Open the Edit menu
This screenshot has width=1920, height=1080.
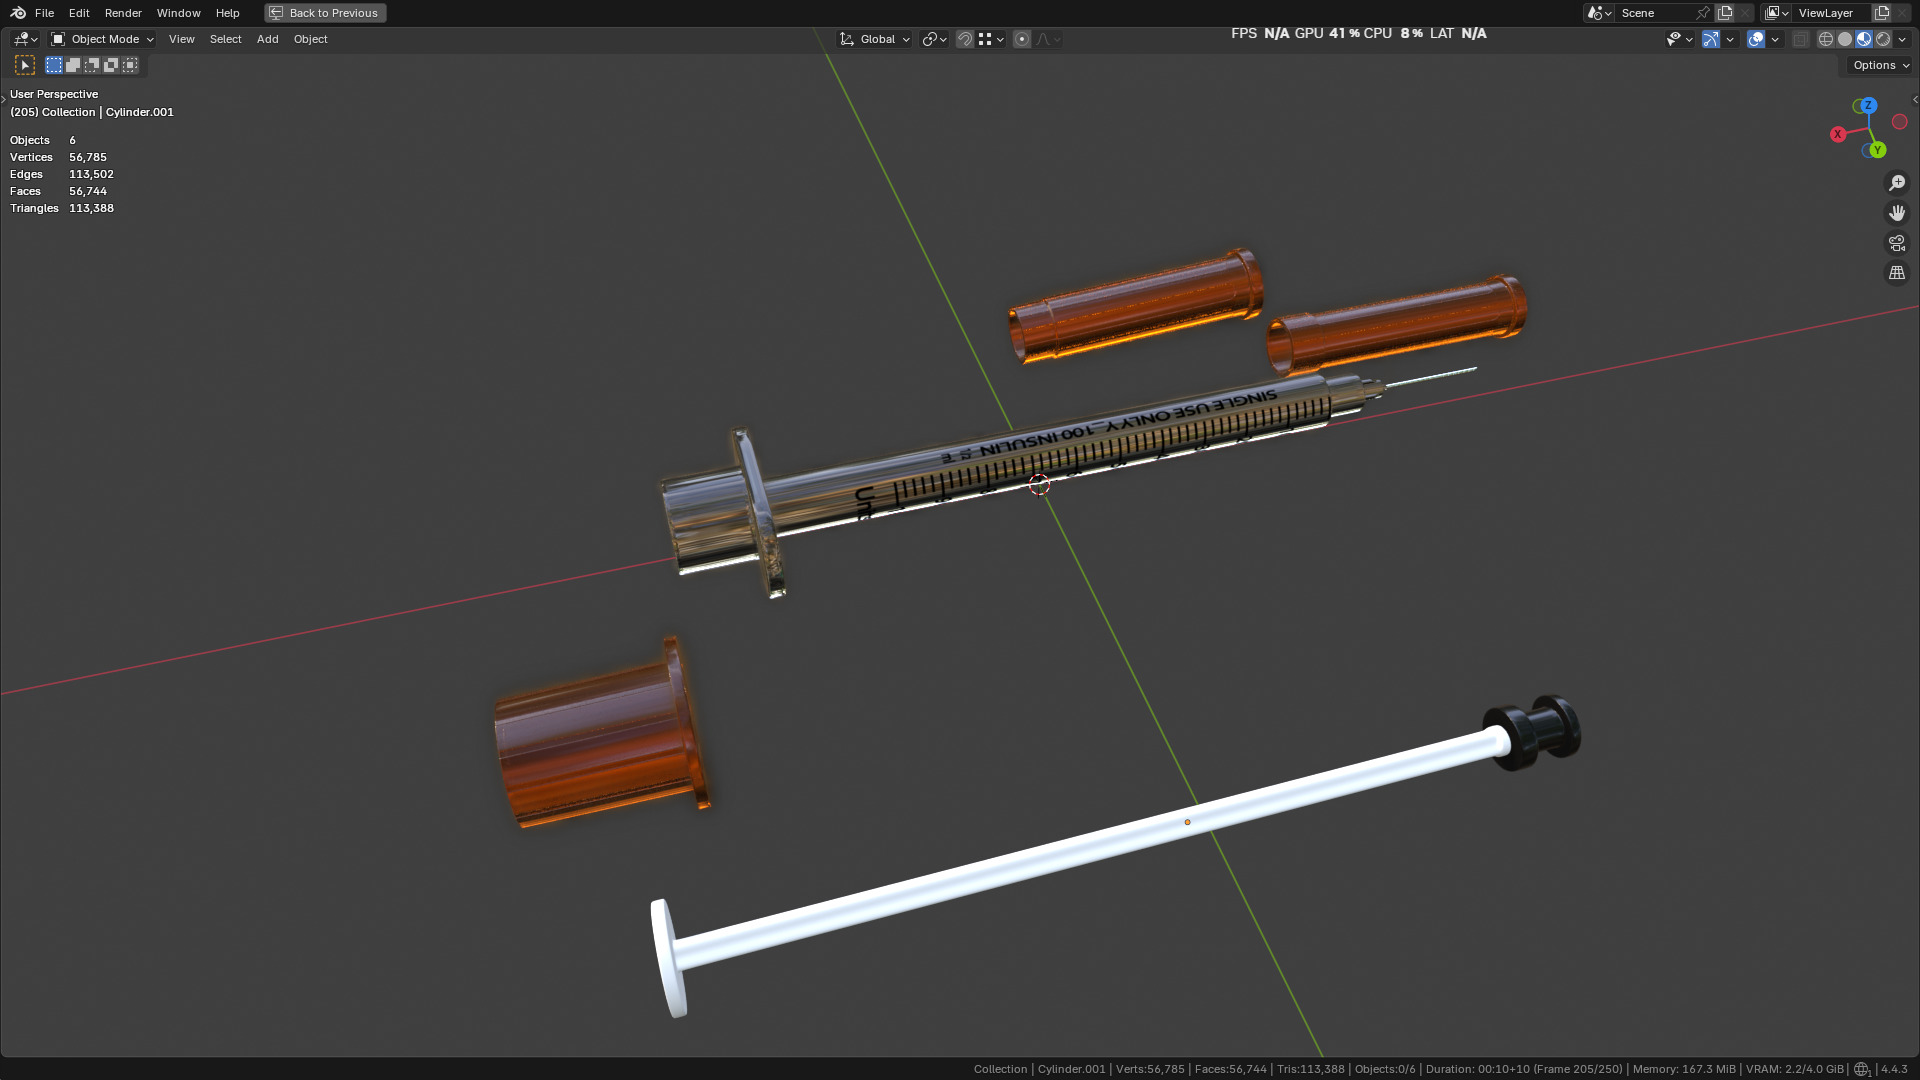[79, 13]
